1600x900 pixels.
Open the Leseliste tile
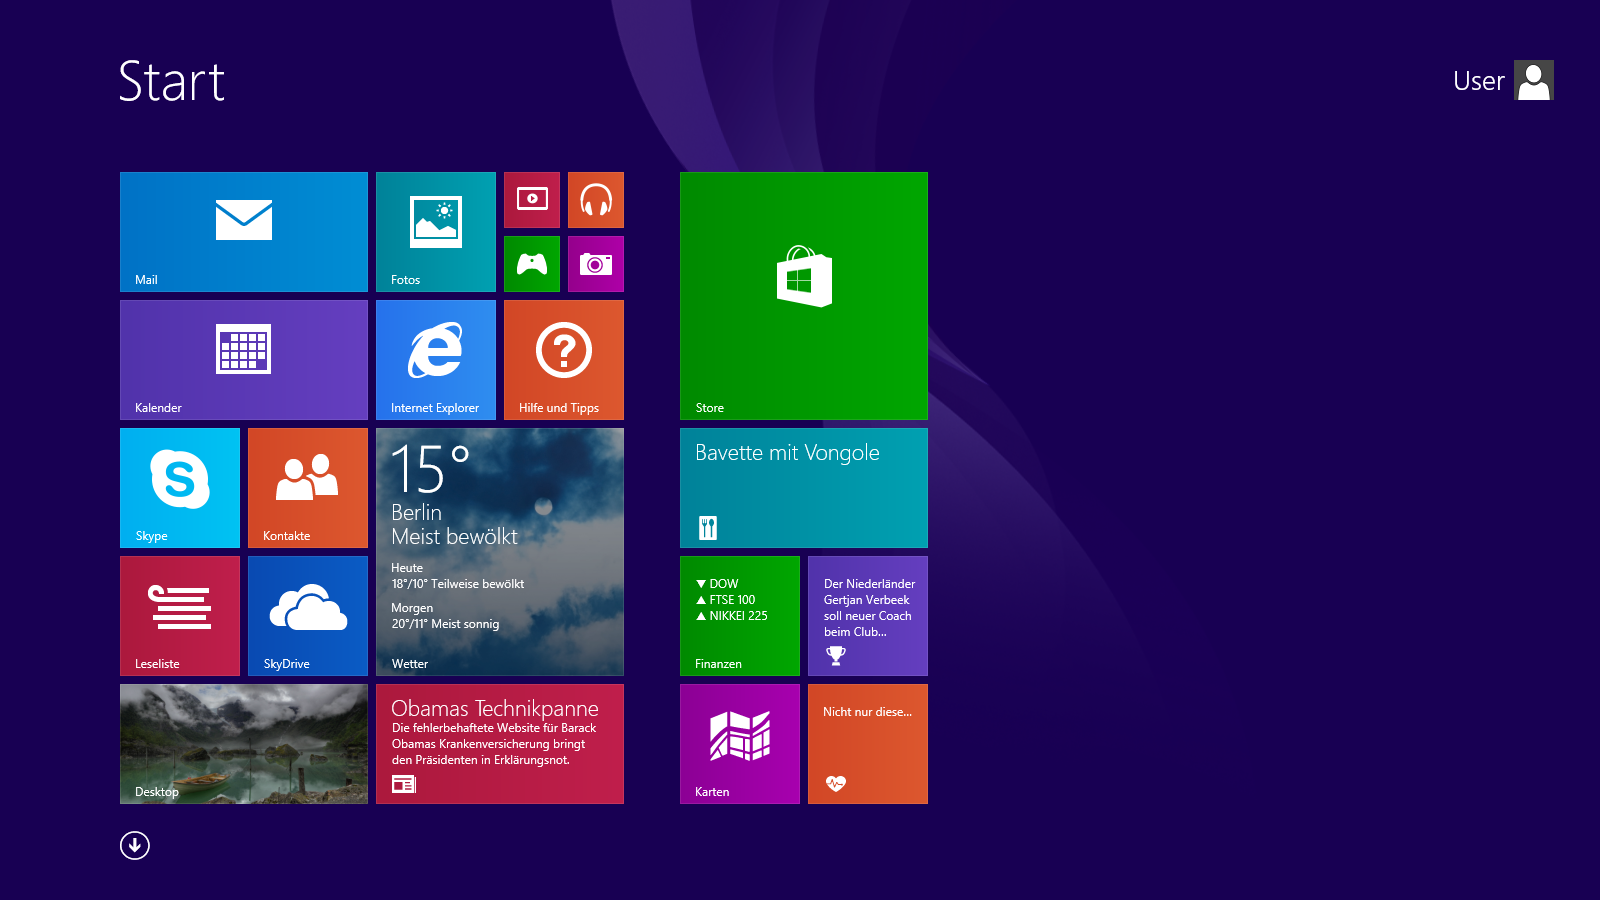(180, 616)
